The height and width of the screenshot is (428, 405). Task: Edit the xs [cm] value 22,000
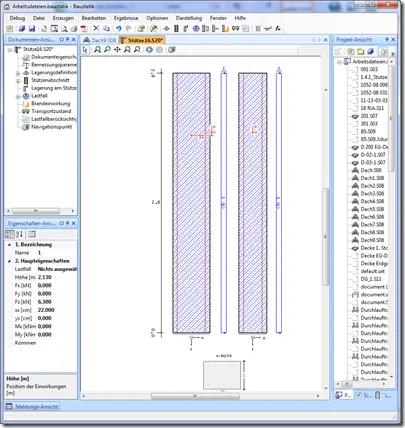coord(57,310)
